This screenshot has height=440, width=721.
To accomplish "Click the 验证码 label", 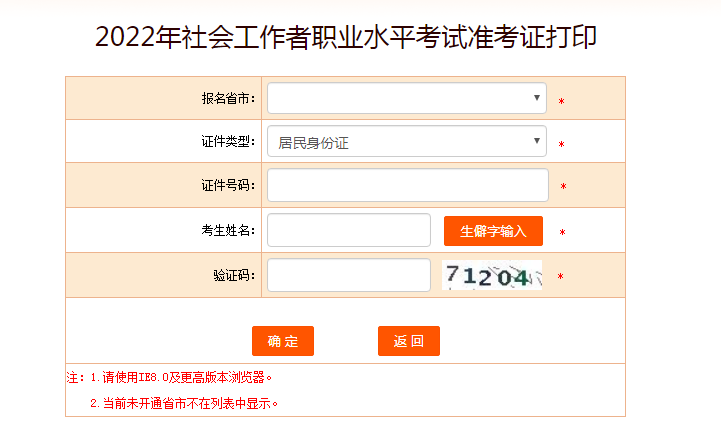I will pyautogui.click(x=234, y=276).
